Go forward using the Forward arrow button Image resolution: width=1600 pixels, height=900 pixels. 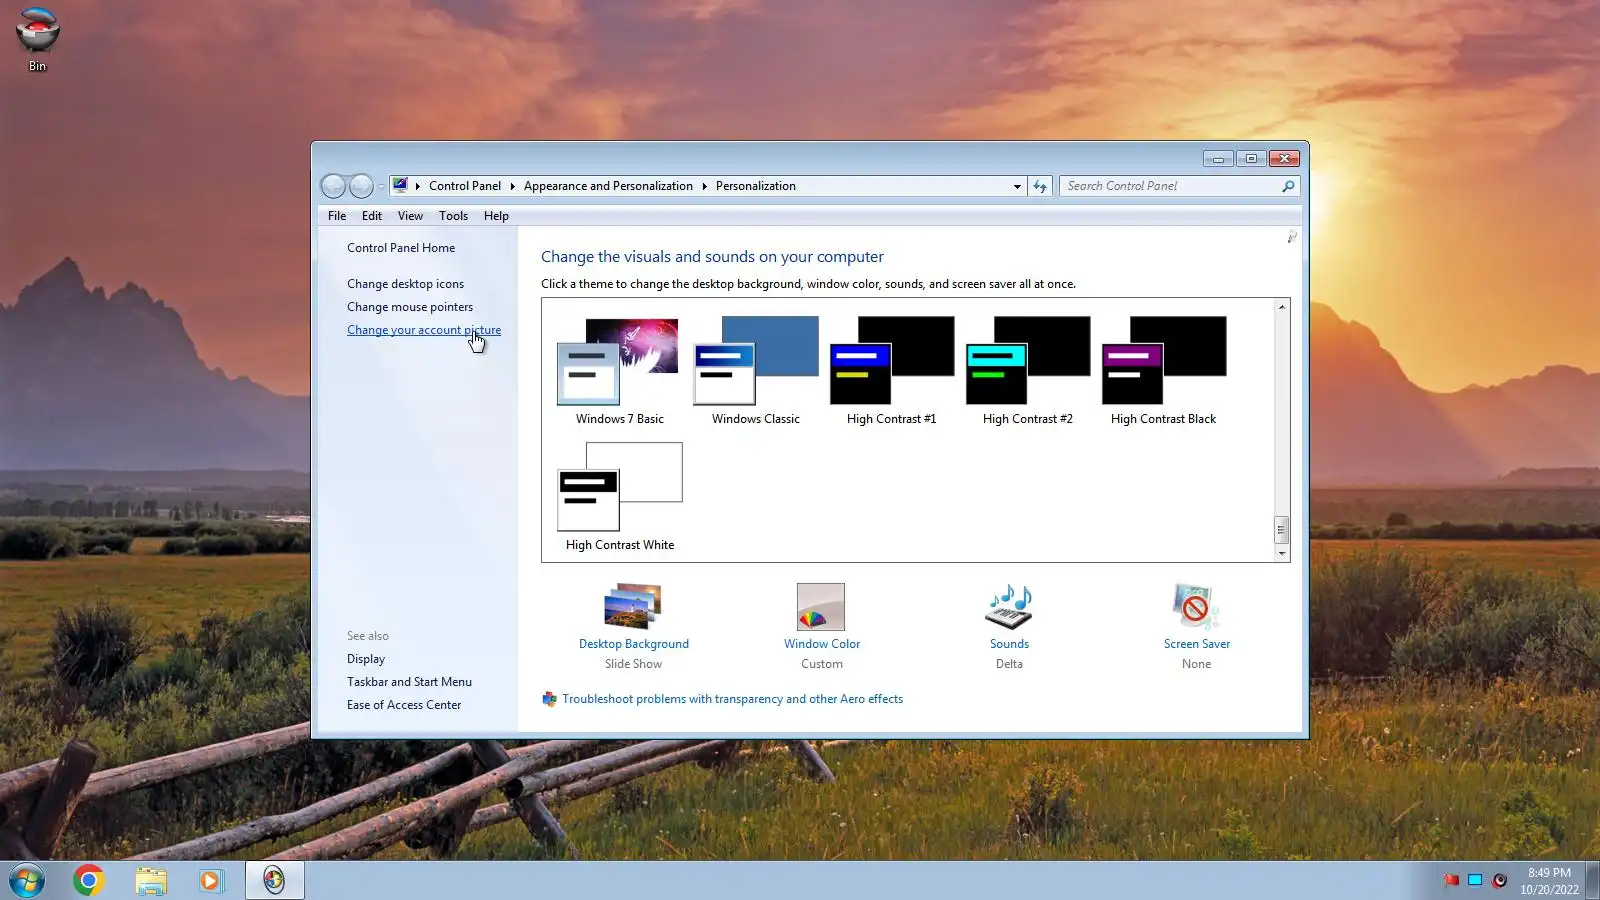361,186
